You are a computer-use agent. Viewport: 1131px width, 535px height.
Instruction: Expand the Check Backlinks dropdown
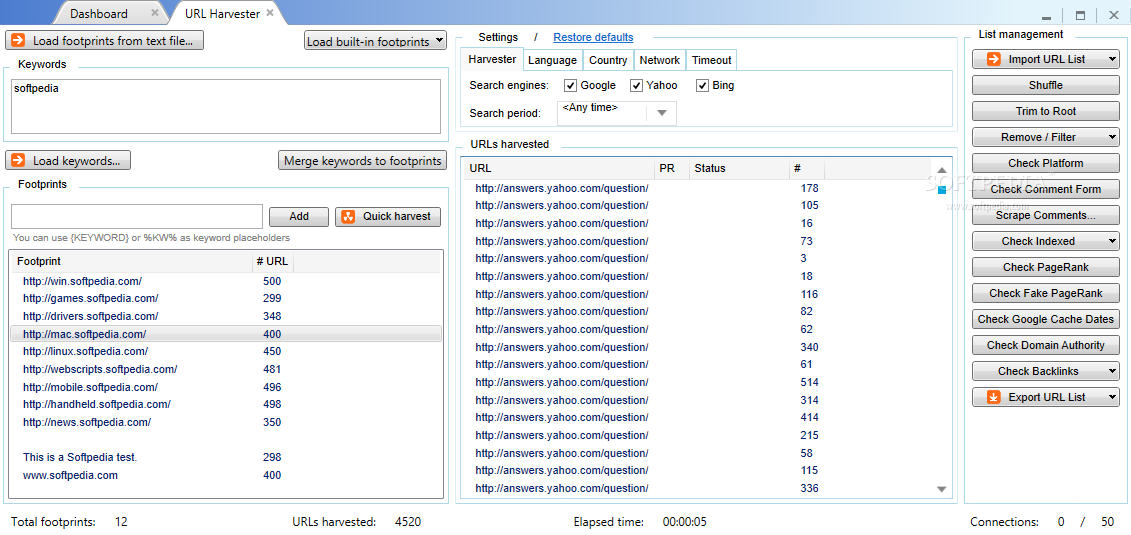tap(1112, 371)
